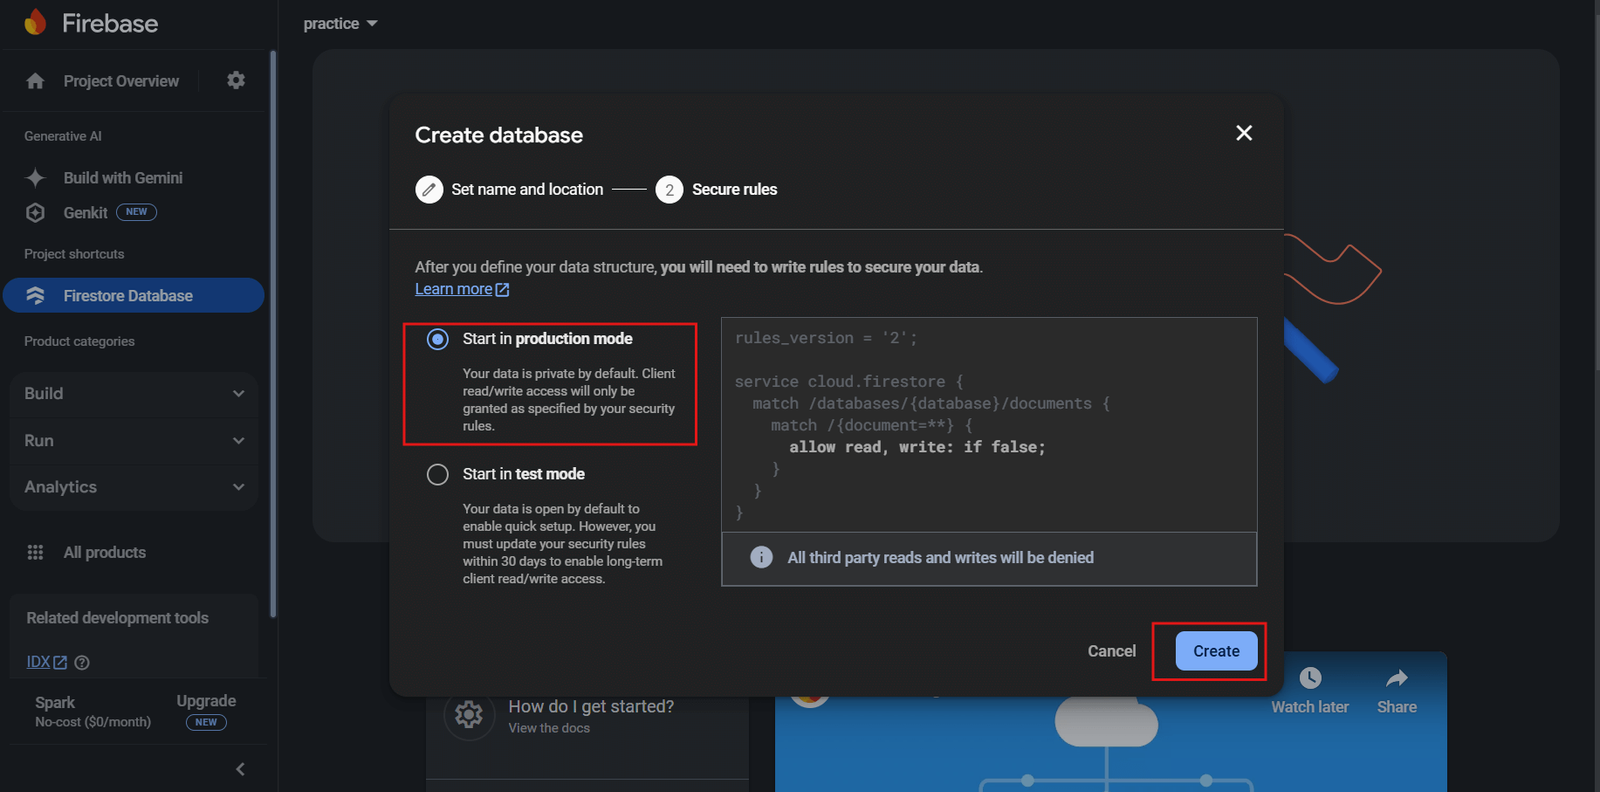The image size is (1600, 792).
Task: Click the All products grid icon
Action: click(35, 553)
